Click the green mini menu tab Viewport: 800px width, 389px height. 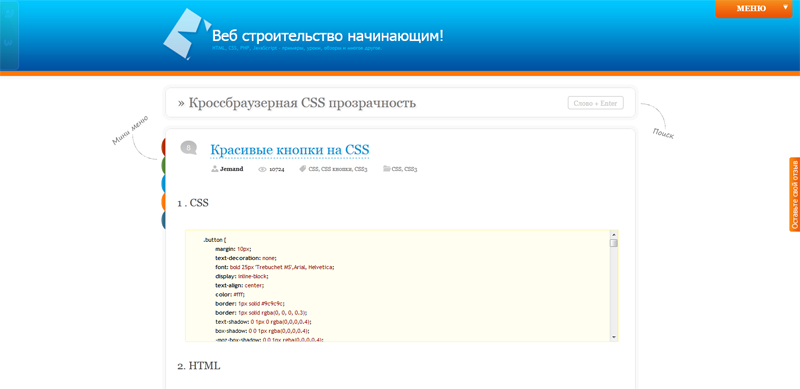[163, 165]
